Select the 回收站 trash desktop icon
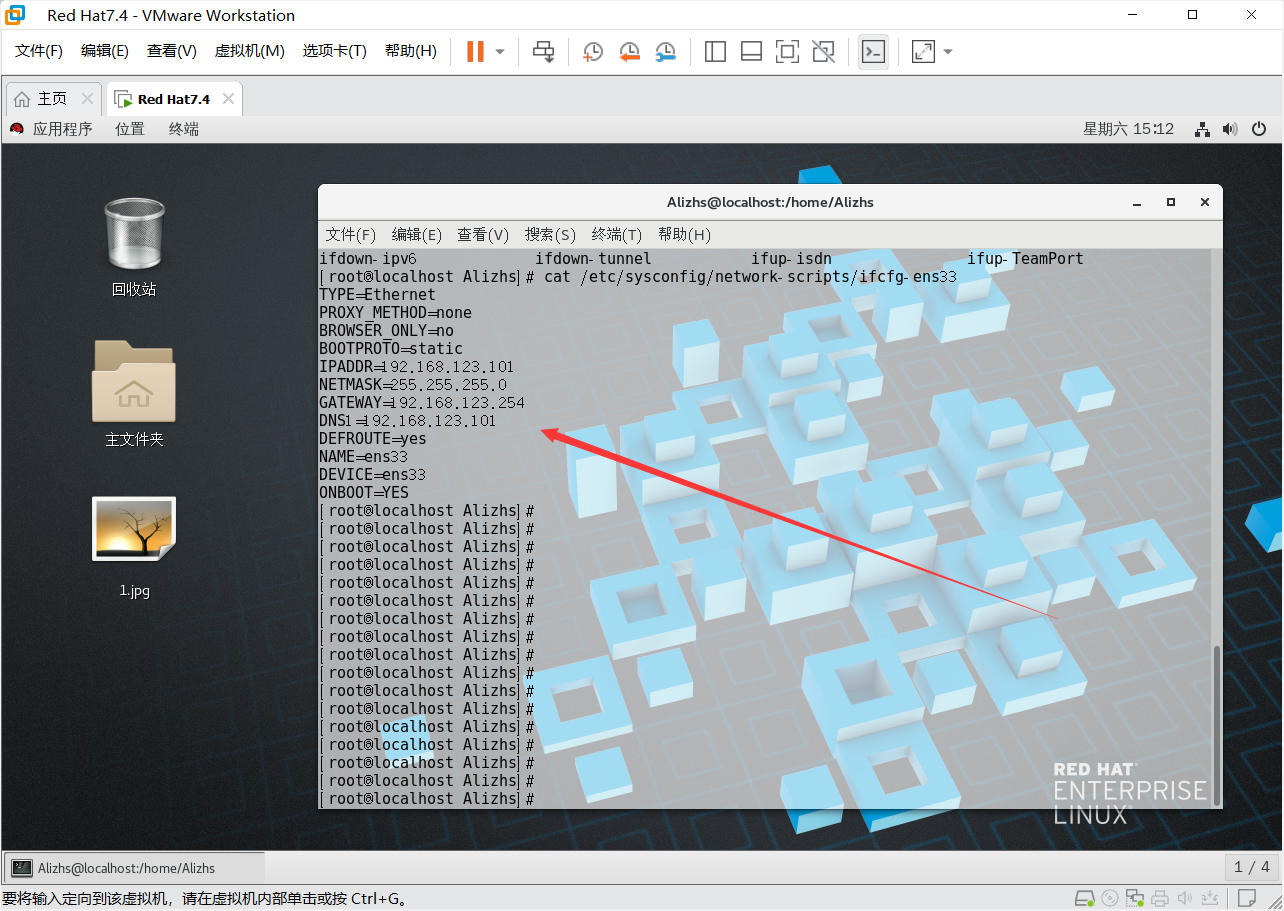Viewport: 1284px width, 911px height. click(134, 246)
